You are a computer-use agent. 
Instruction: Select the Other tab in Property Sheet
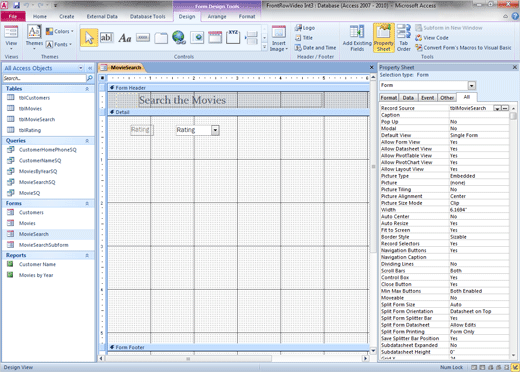click(x=447, y=98)
